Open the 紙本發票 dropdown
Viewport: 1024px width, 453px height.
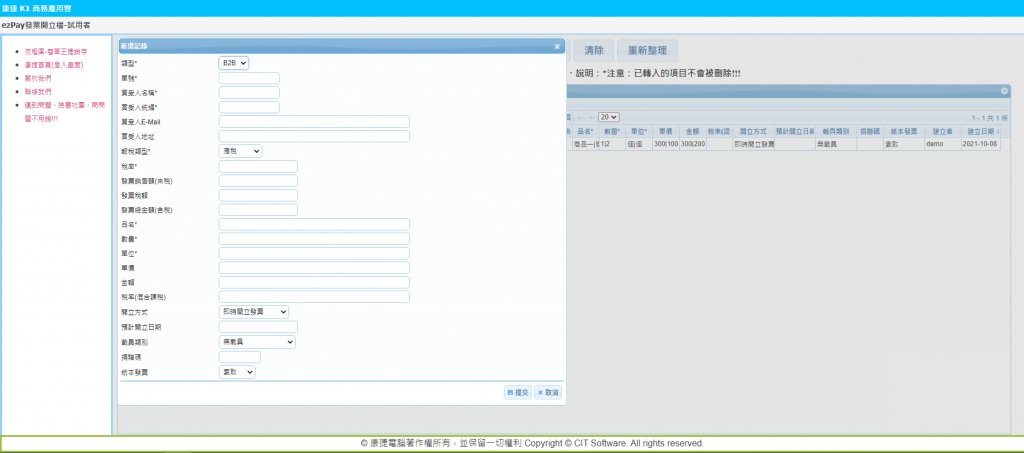coord(237,372)
